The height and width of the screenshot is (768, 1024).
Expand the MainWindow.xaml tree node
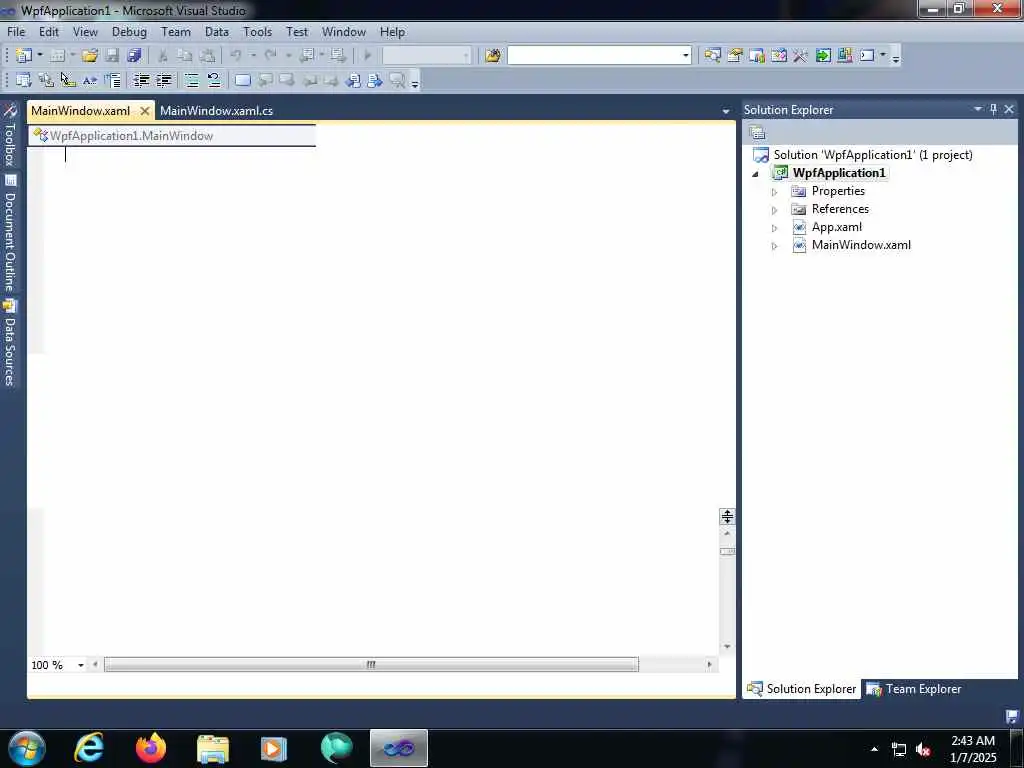tap(775, 246)
